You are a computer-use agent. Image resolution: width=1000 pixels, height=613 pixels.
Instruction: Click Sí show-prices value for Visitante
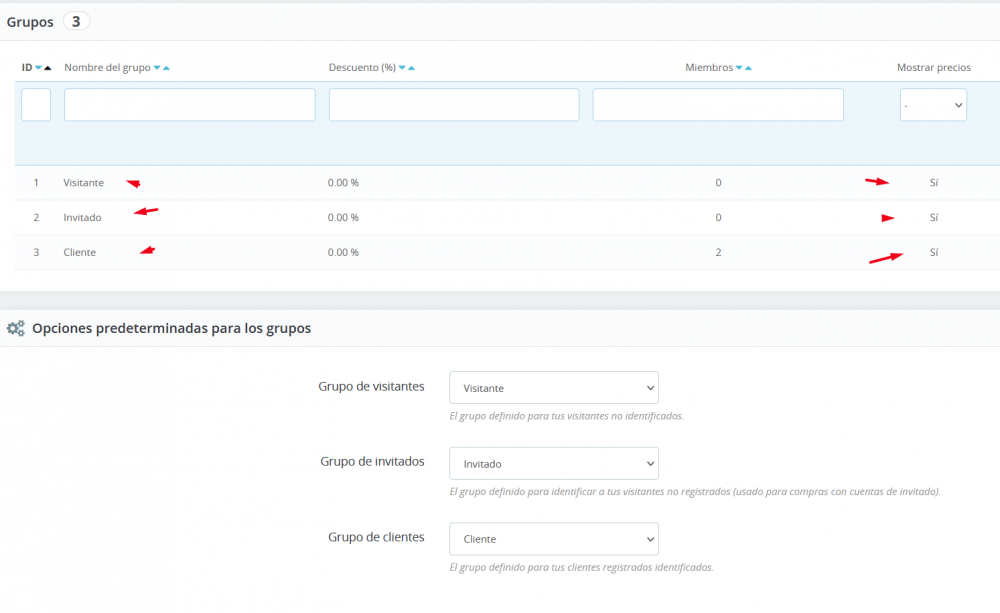coord(934,183)
